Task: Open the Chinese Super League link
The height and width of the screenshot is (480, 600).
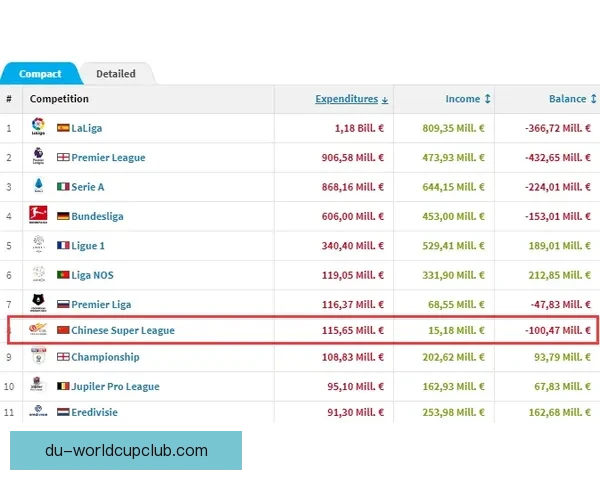Action: tap(123, 330)
